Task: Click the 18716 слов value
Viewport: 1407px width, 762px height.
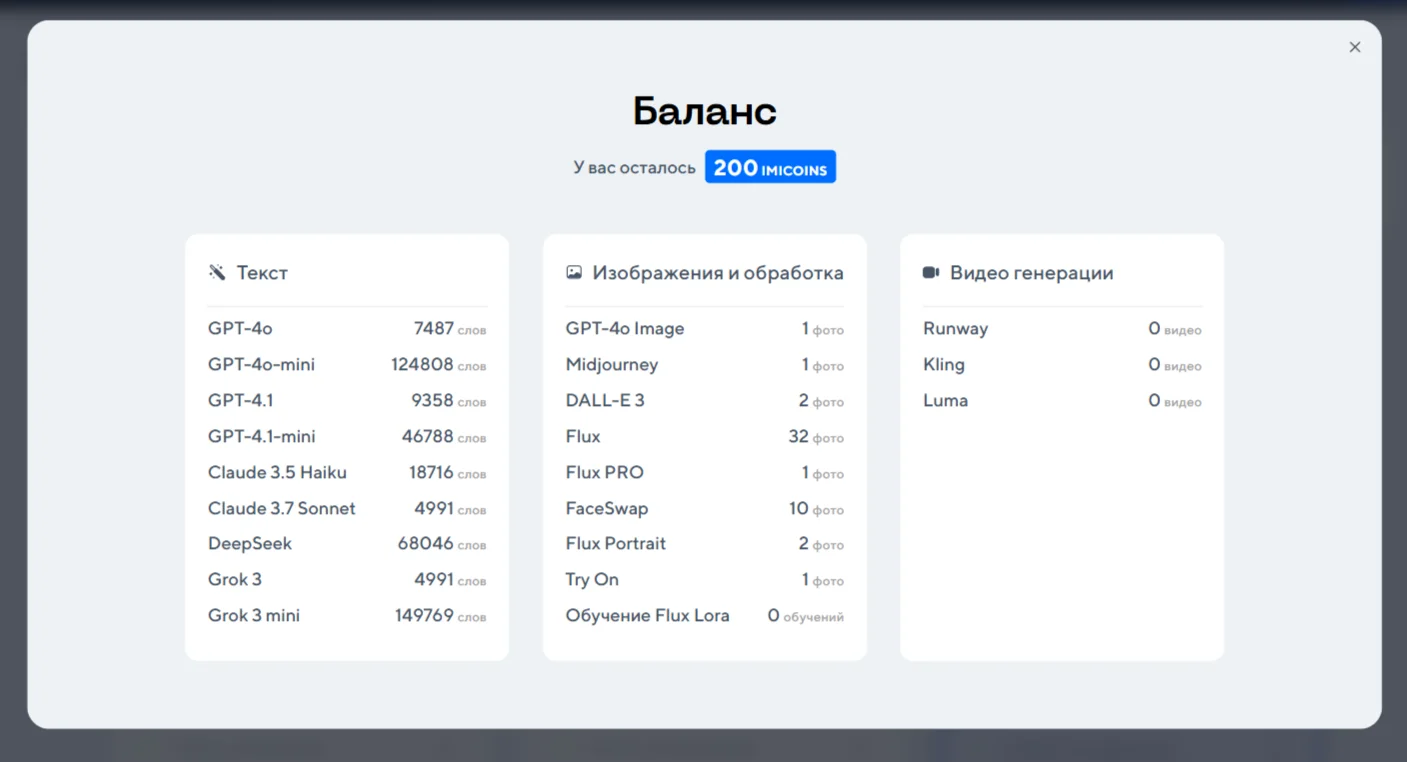Action: click(x=448, y=473)
